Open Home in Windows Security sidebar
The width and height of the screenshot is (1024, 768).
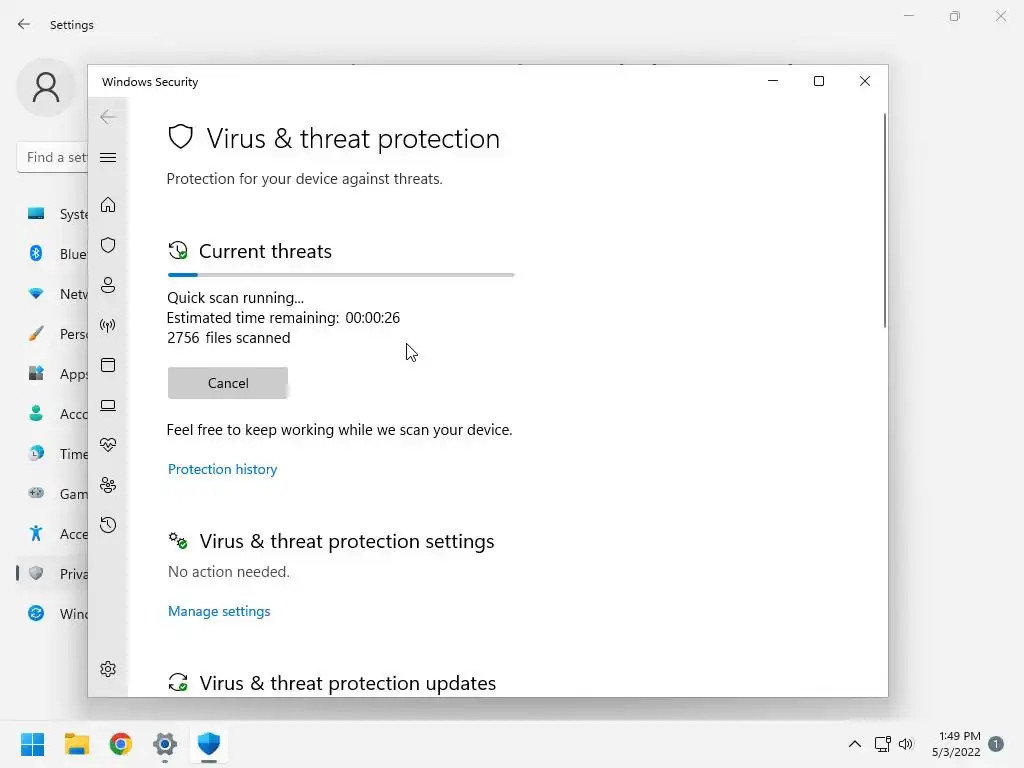[x=108, y=205]
